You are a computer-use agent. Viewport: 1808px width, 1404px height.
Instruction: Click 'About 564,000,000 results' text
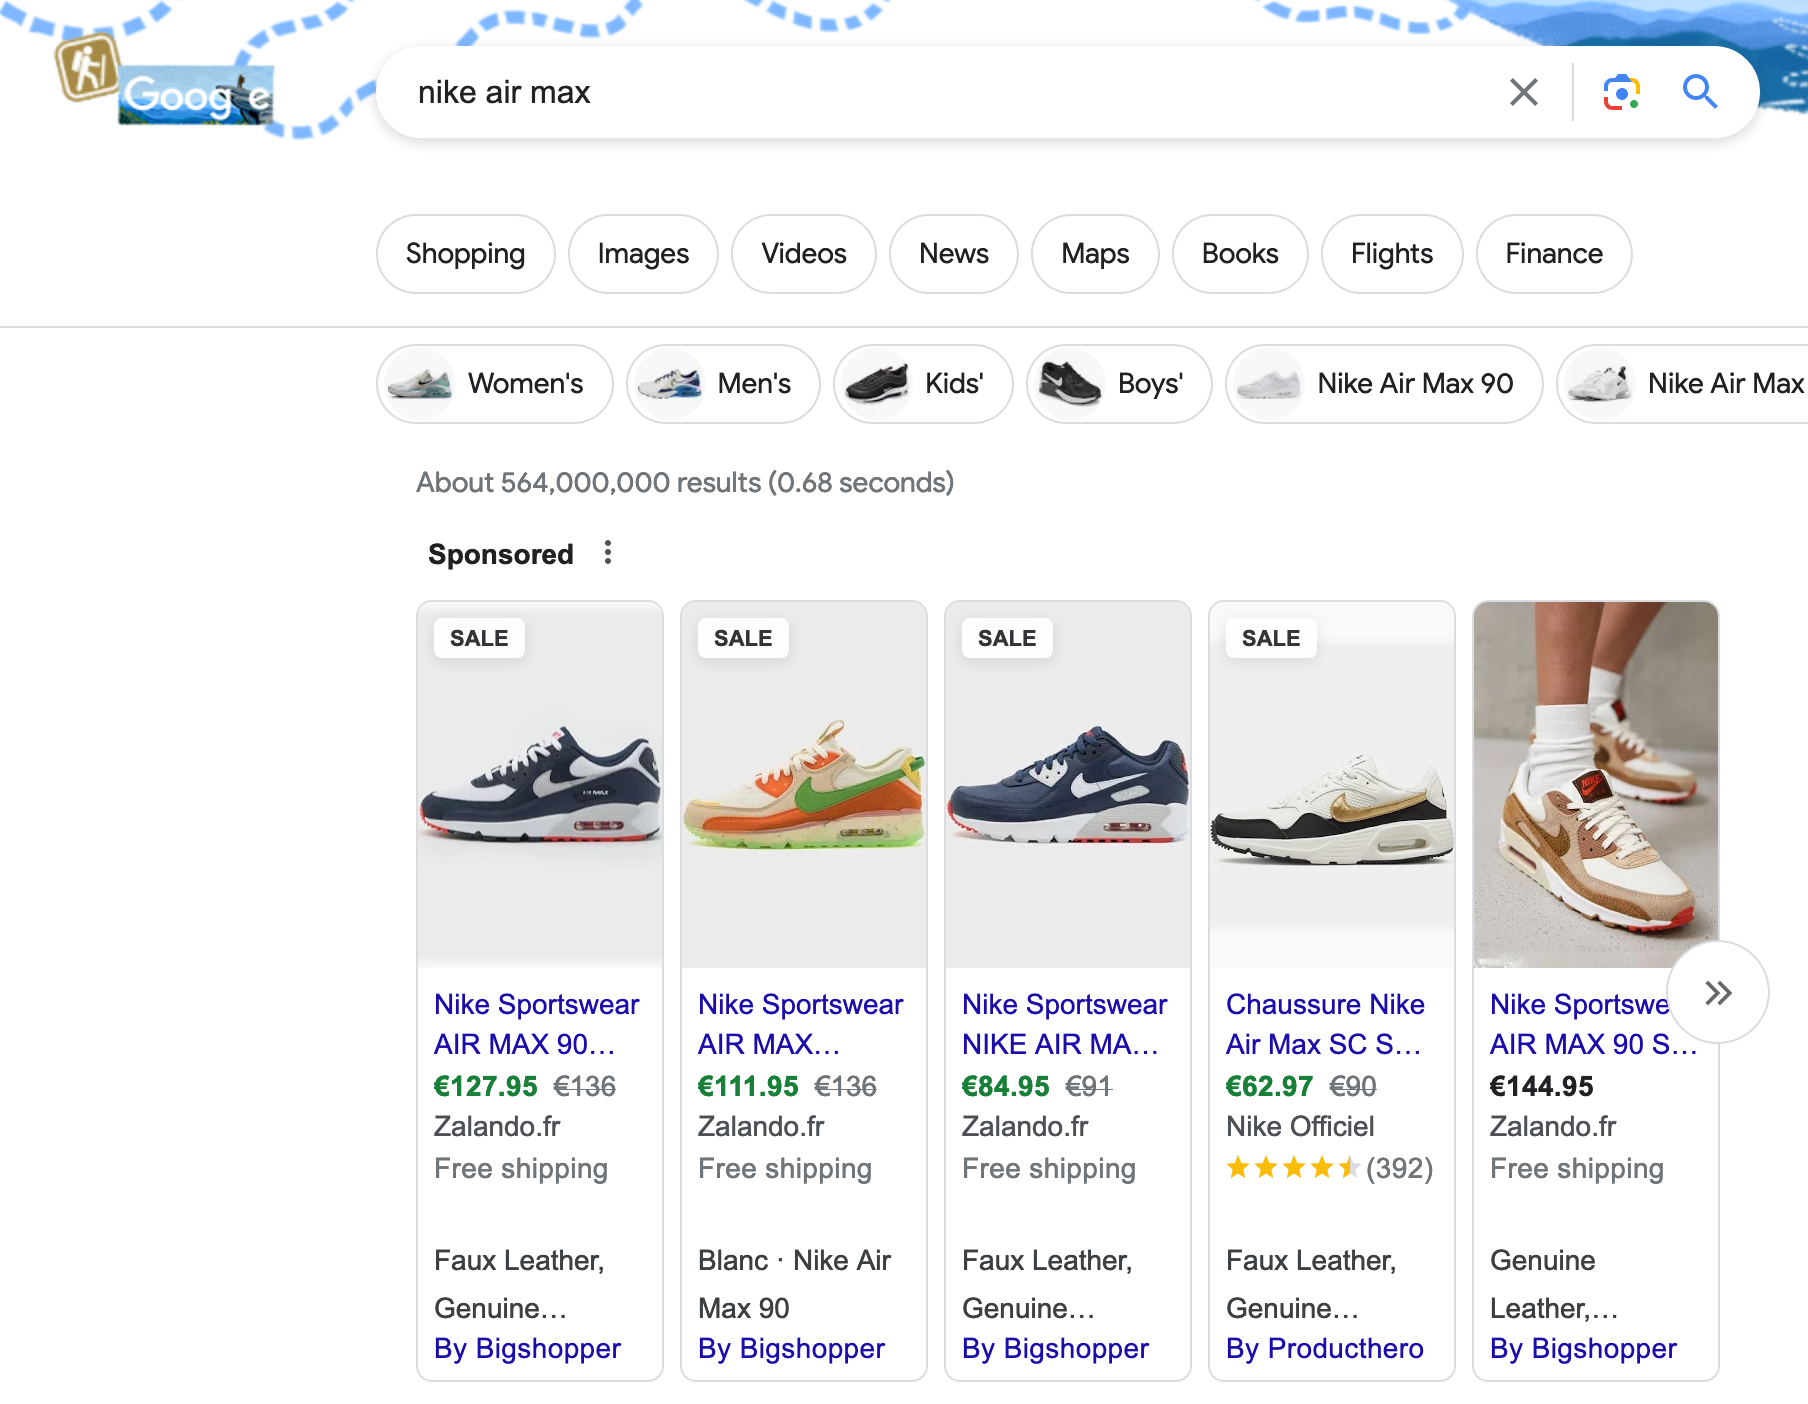click(x=685, y=482)
